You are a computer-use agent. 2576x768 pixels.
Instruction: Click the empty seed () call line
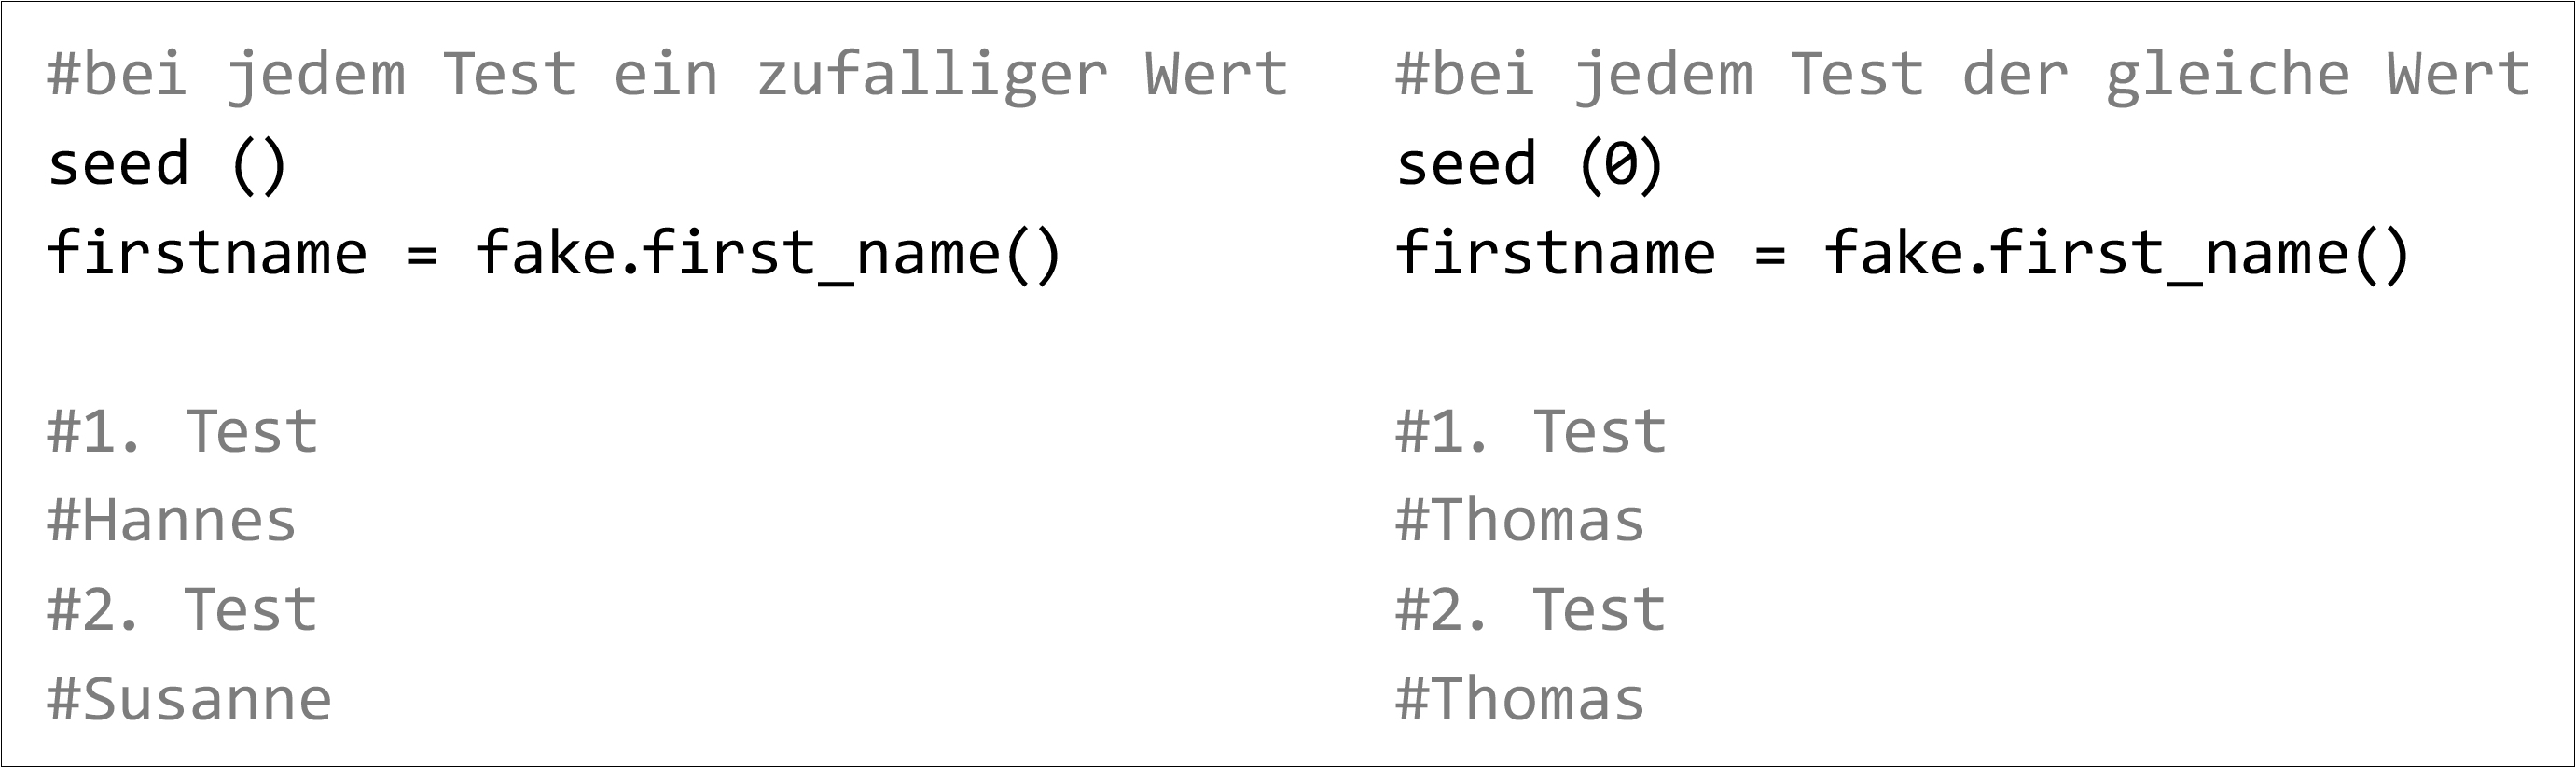(167, 164)
